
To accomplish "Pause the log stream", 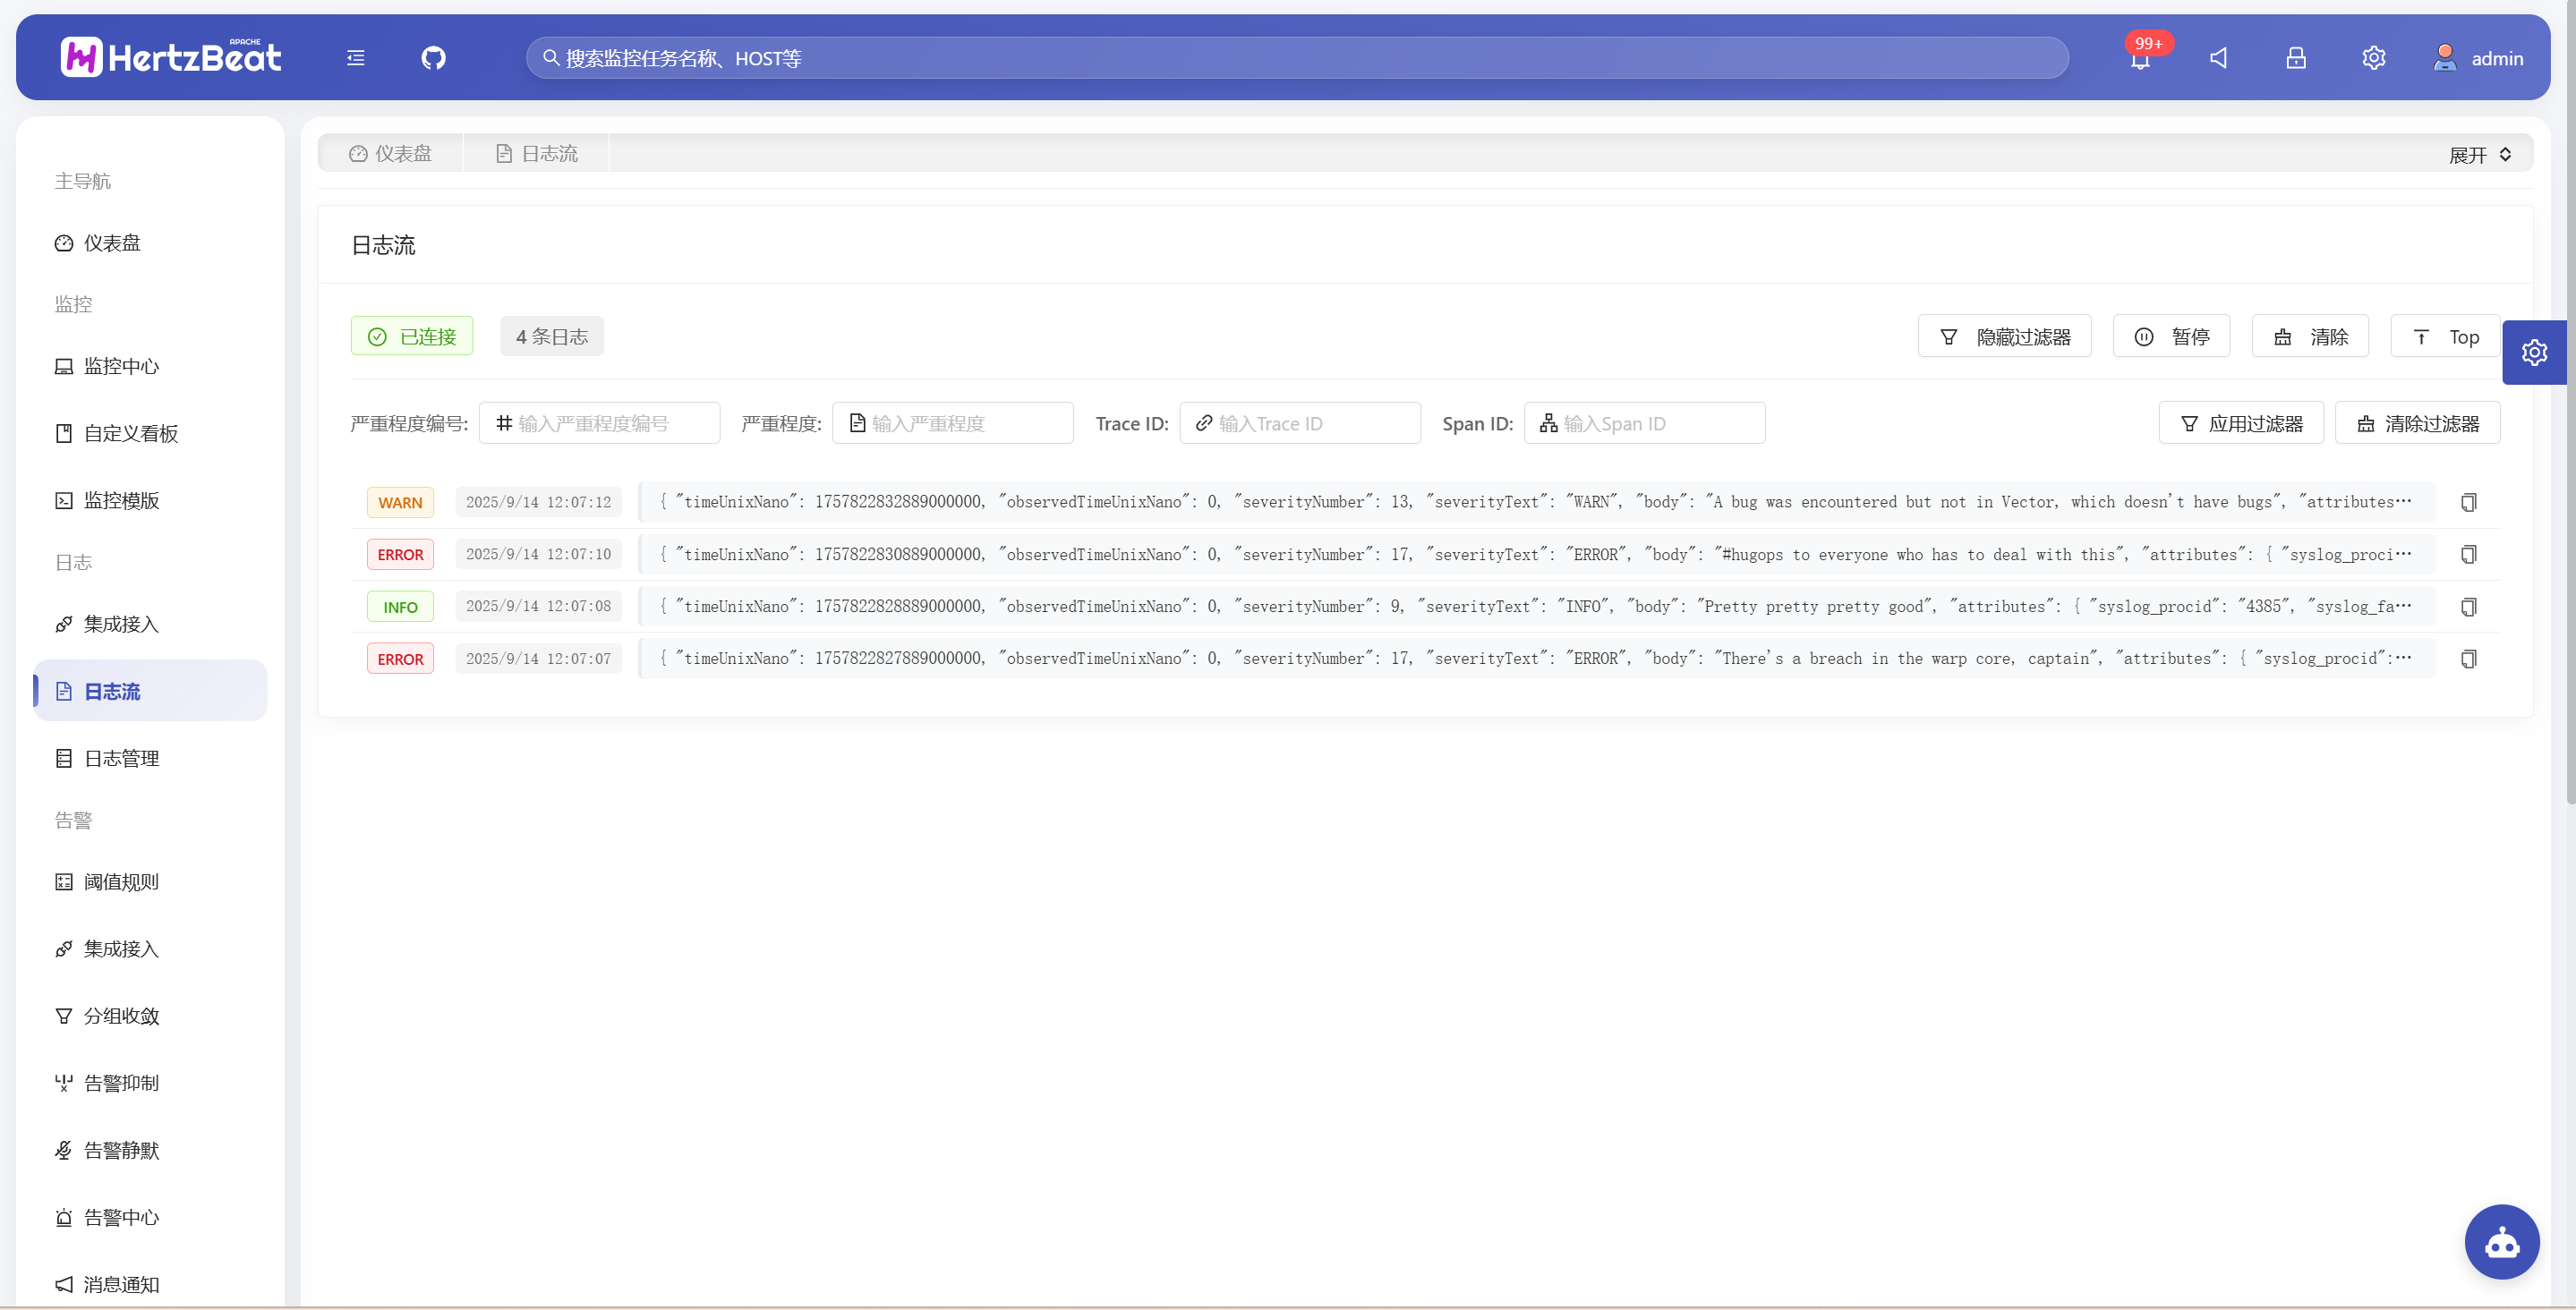I will 2171,337.
